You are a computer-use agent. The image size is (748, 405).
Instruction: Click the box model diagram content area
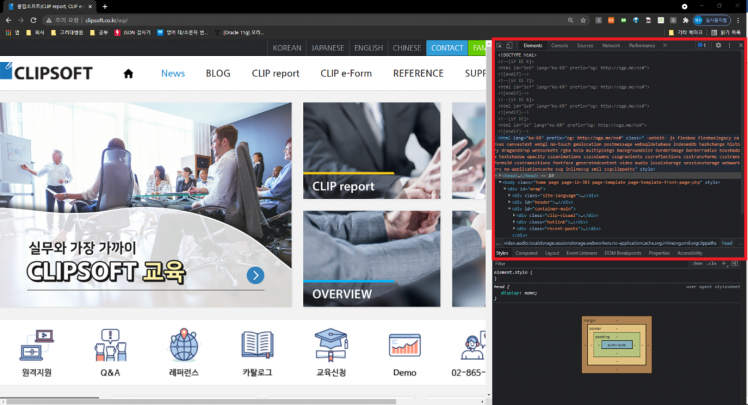pos(616,344)
